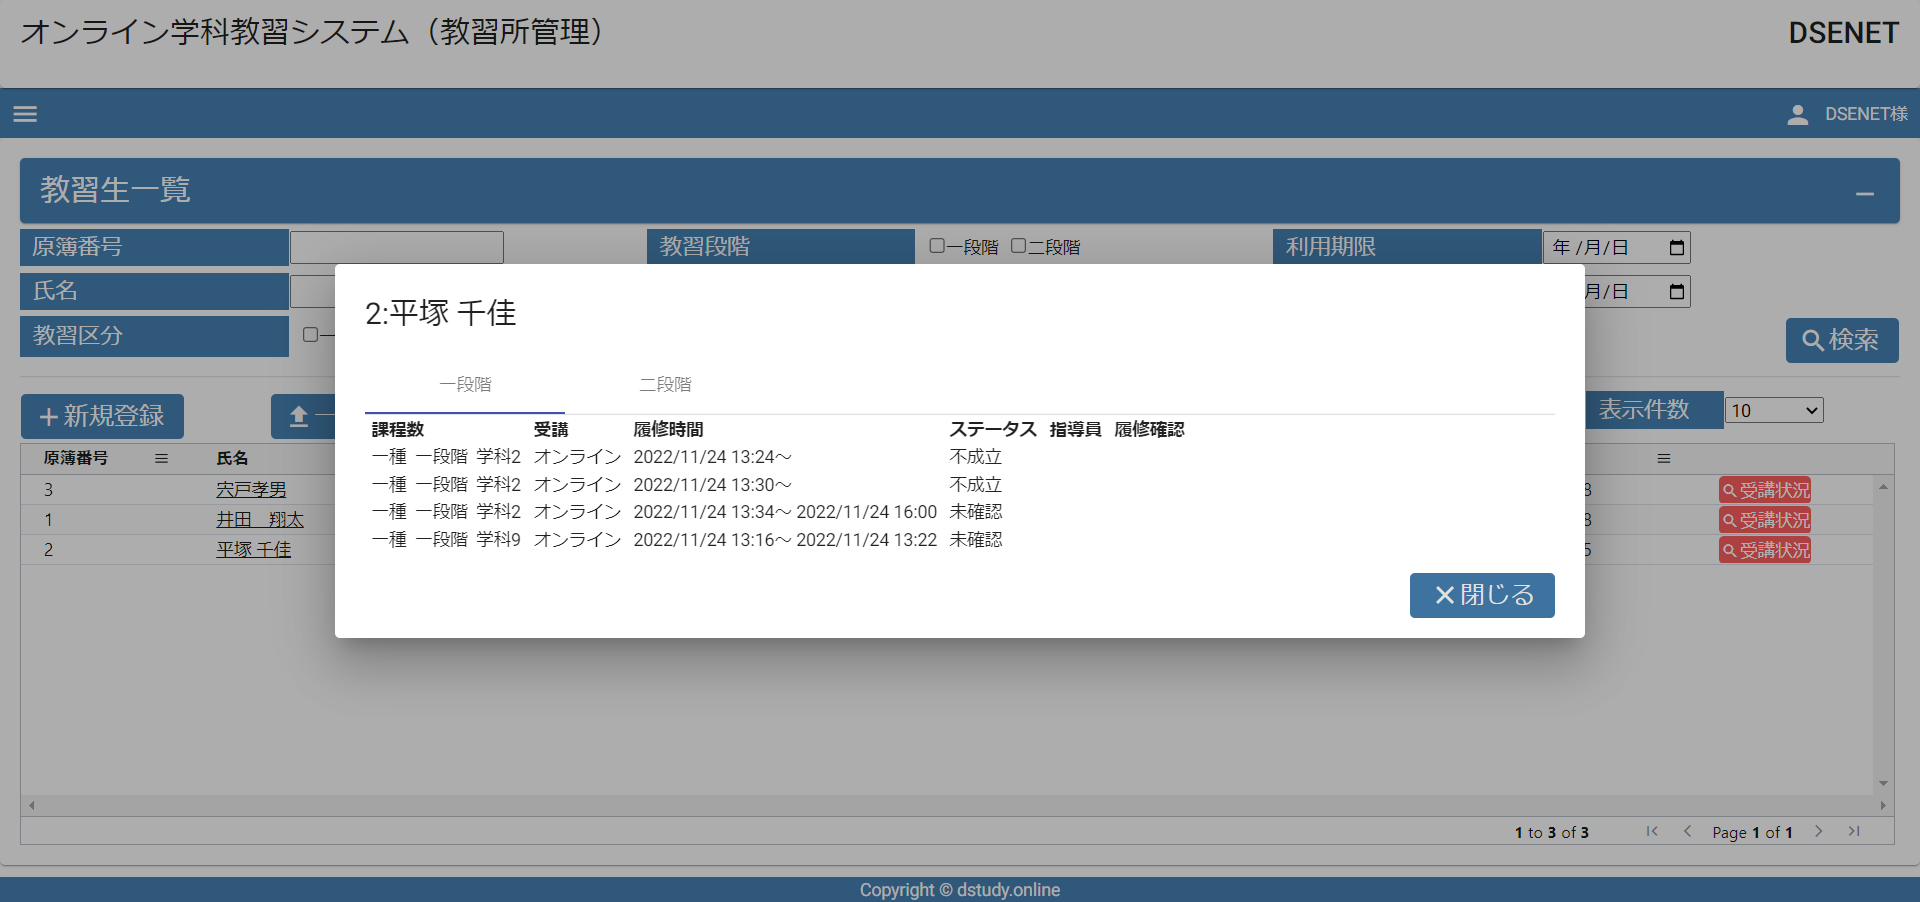
Task: Collapse the 教習生一覧 panel with minus icon
Action: (1864, 194)
